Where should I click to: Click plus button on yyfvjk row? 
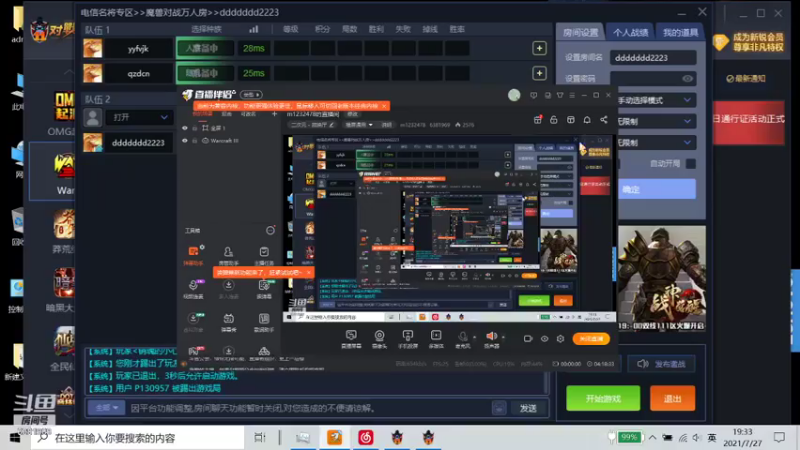pos(539,48)
